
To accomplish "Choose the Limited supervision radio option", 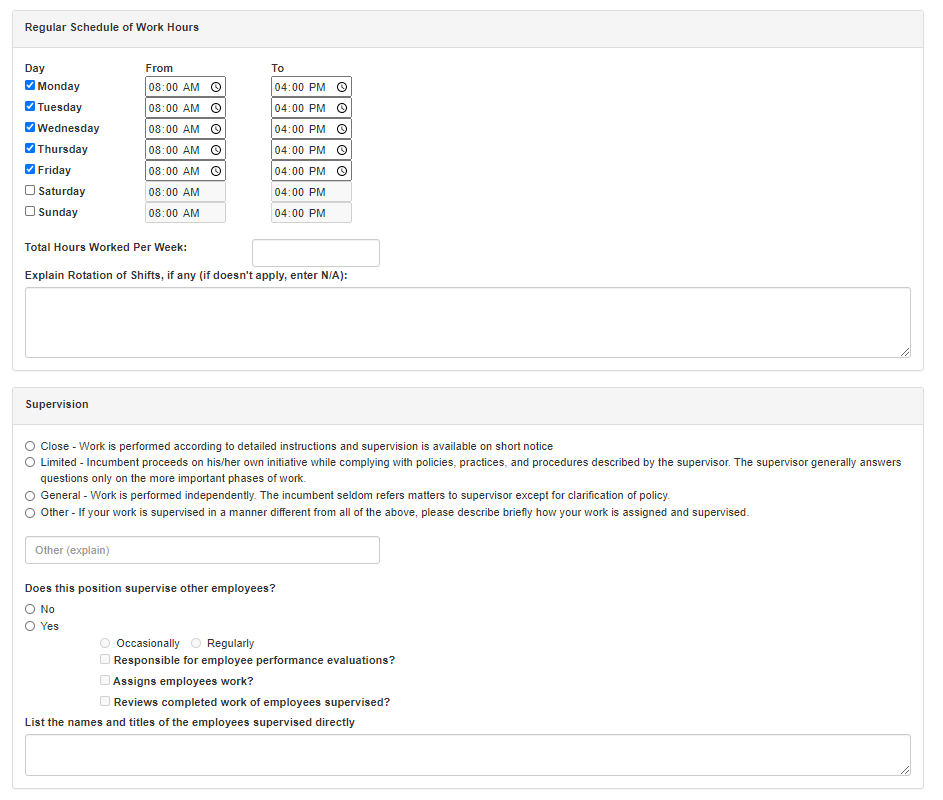I will pyautogui.click(x=30, y=462).
